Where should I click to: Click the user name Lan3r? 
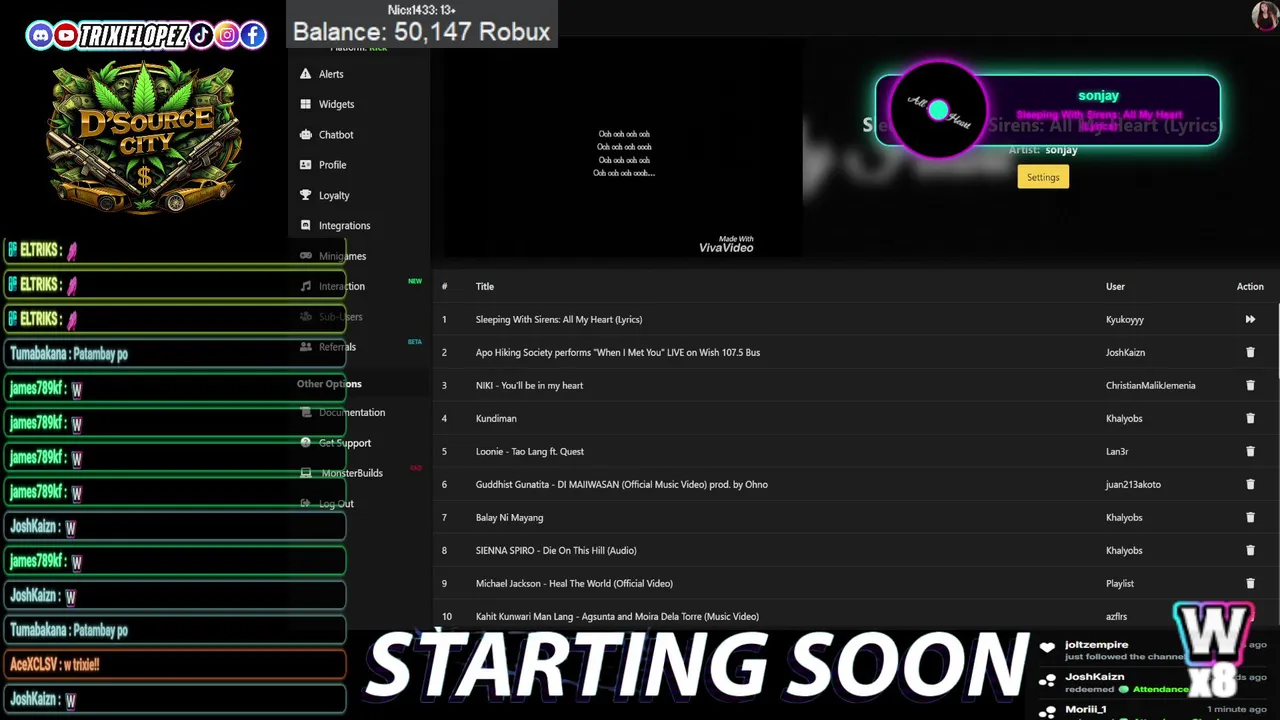pyautogui.click(x=1117, y=452)
